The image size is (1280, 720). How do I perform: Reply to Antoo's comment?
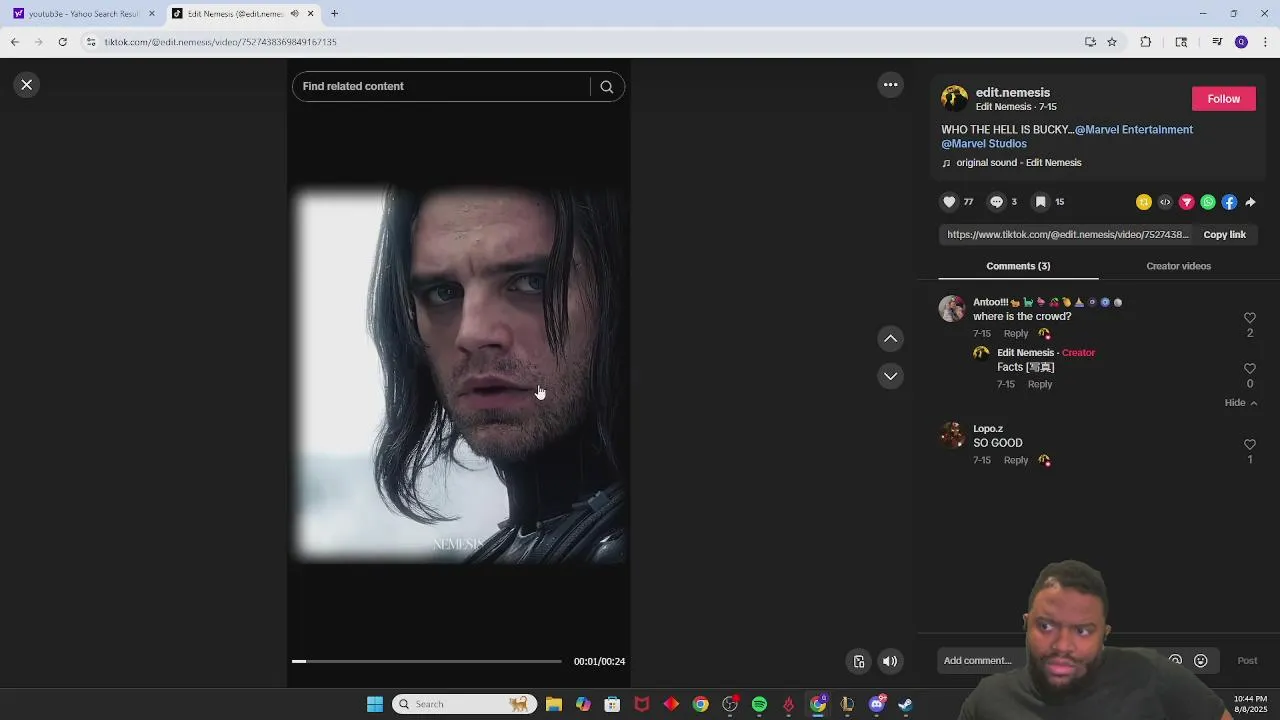click(x=1016, y=334)
